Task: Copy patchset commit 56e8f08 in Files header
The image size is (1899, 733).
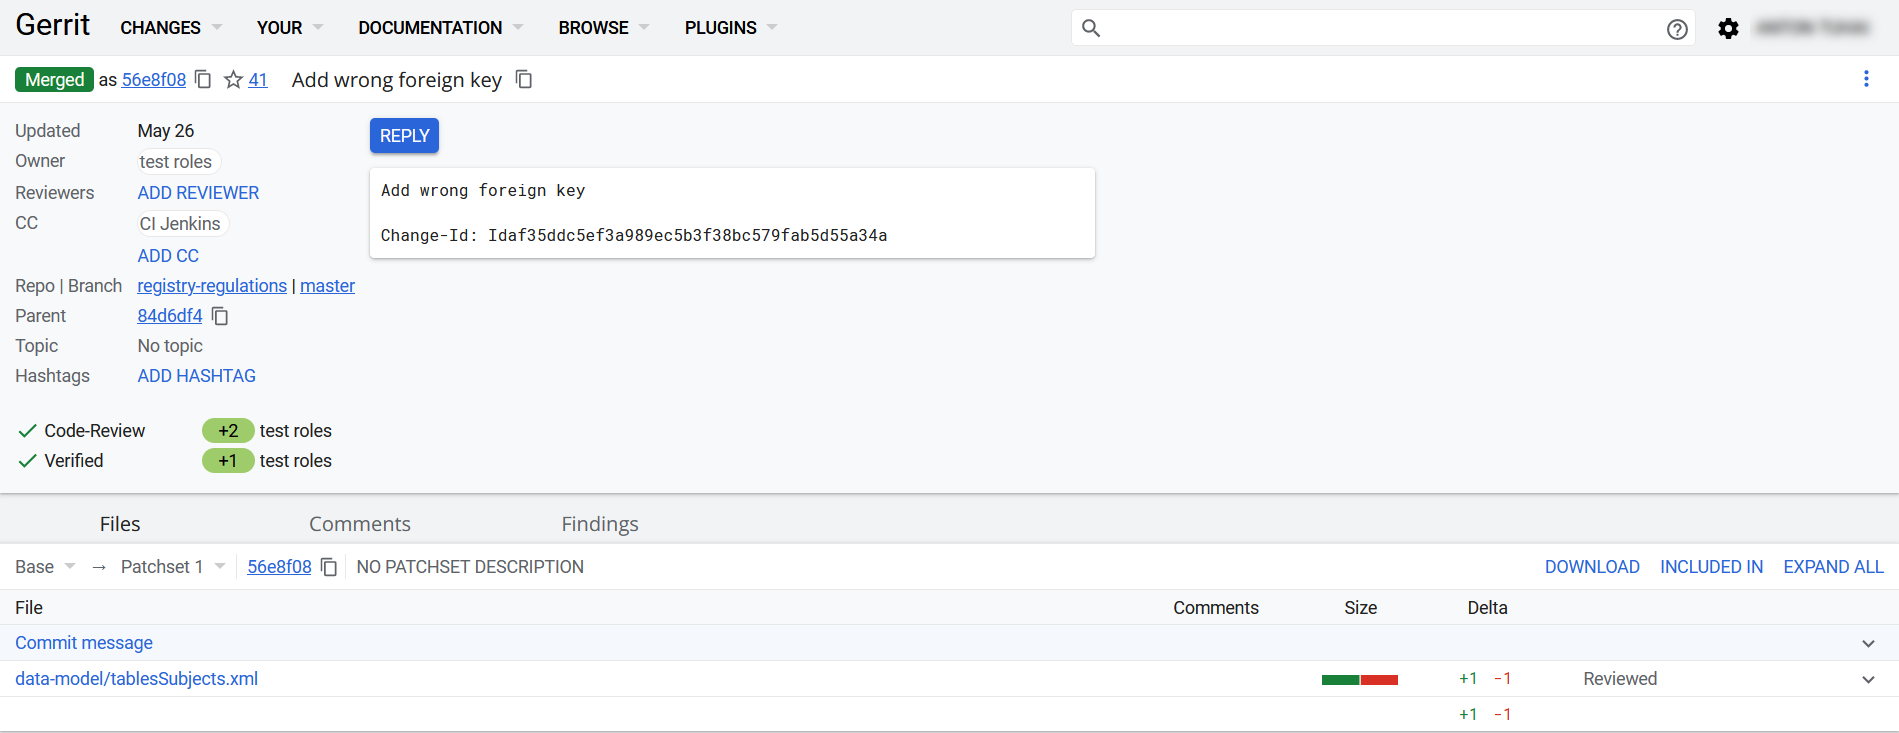Action: (329, 567)
